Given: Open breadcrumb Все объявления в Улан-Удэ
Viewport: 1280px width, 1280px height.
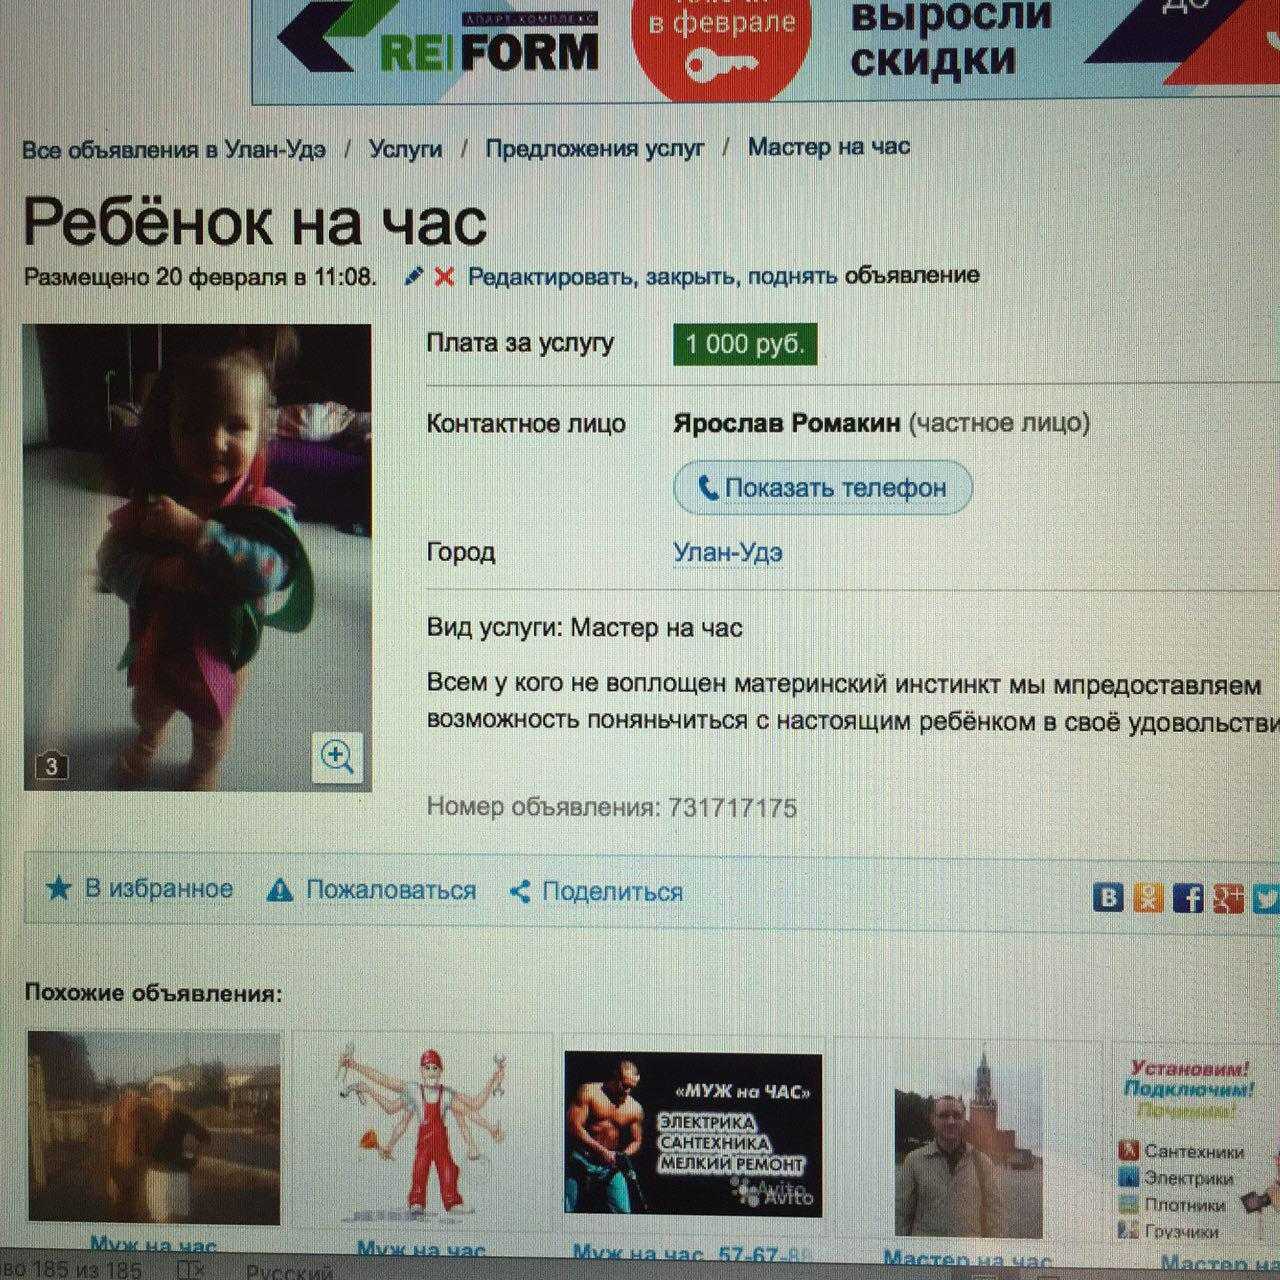Looking at the screenshot, I should 174,150.
